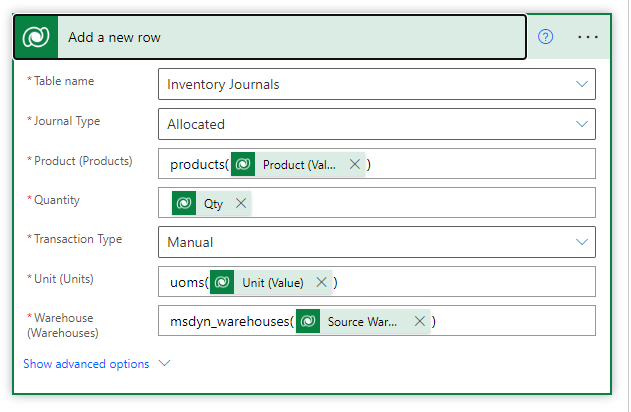Viewport: 631px width, 412px height.
Task: Click the Dataverse connector icon in the header
Action: 36,37
